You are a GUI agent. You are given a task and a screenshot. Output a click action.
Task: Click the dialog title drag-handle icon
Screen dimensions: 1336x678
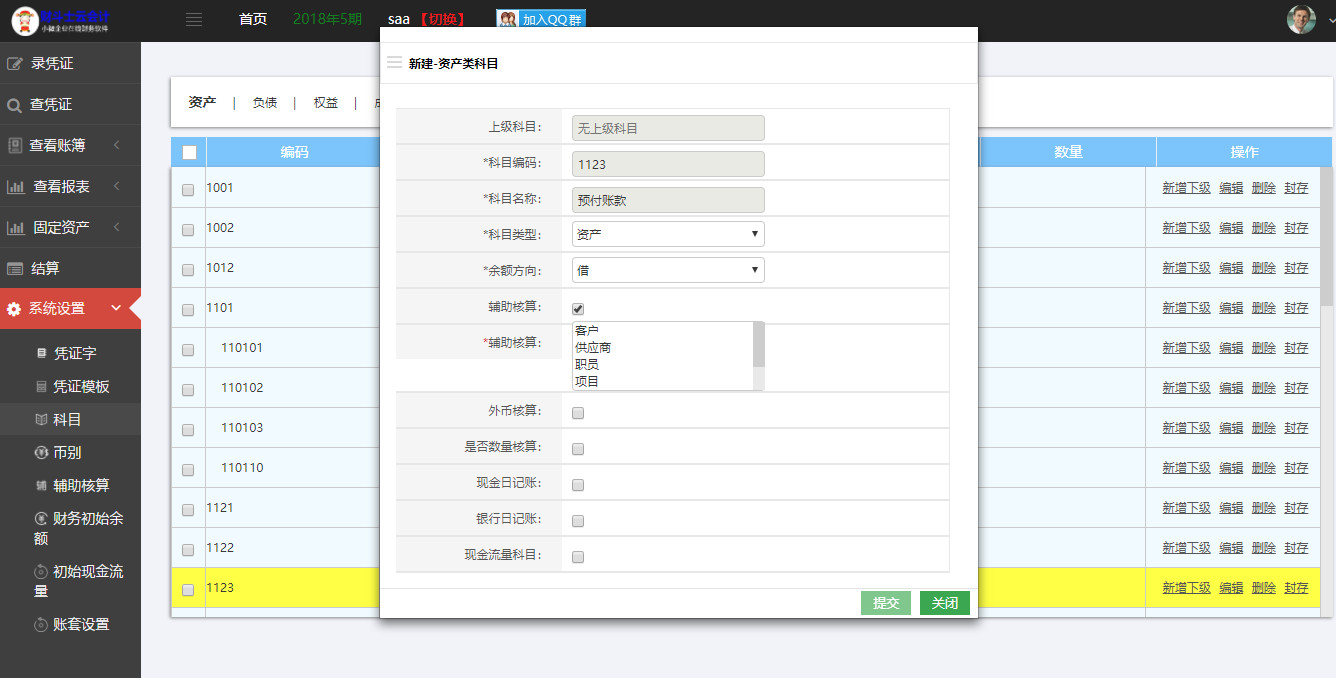(394, 62)
